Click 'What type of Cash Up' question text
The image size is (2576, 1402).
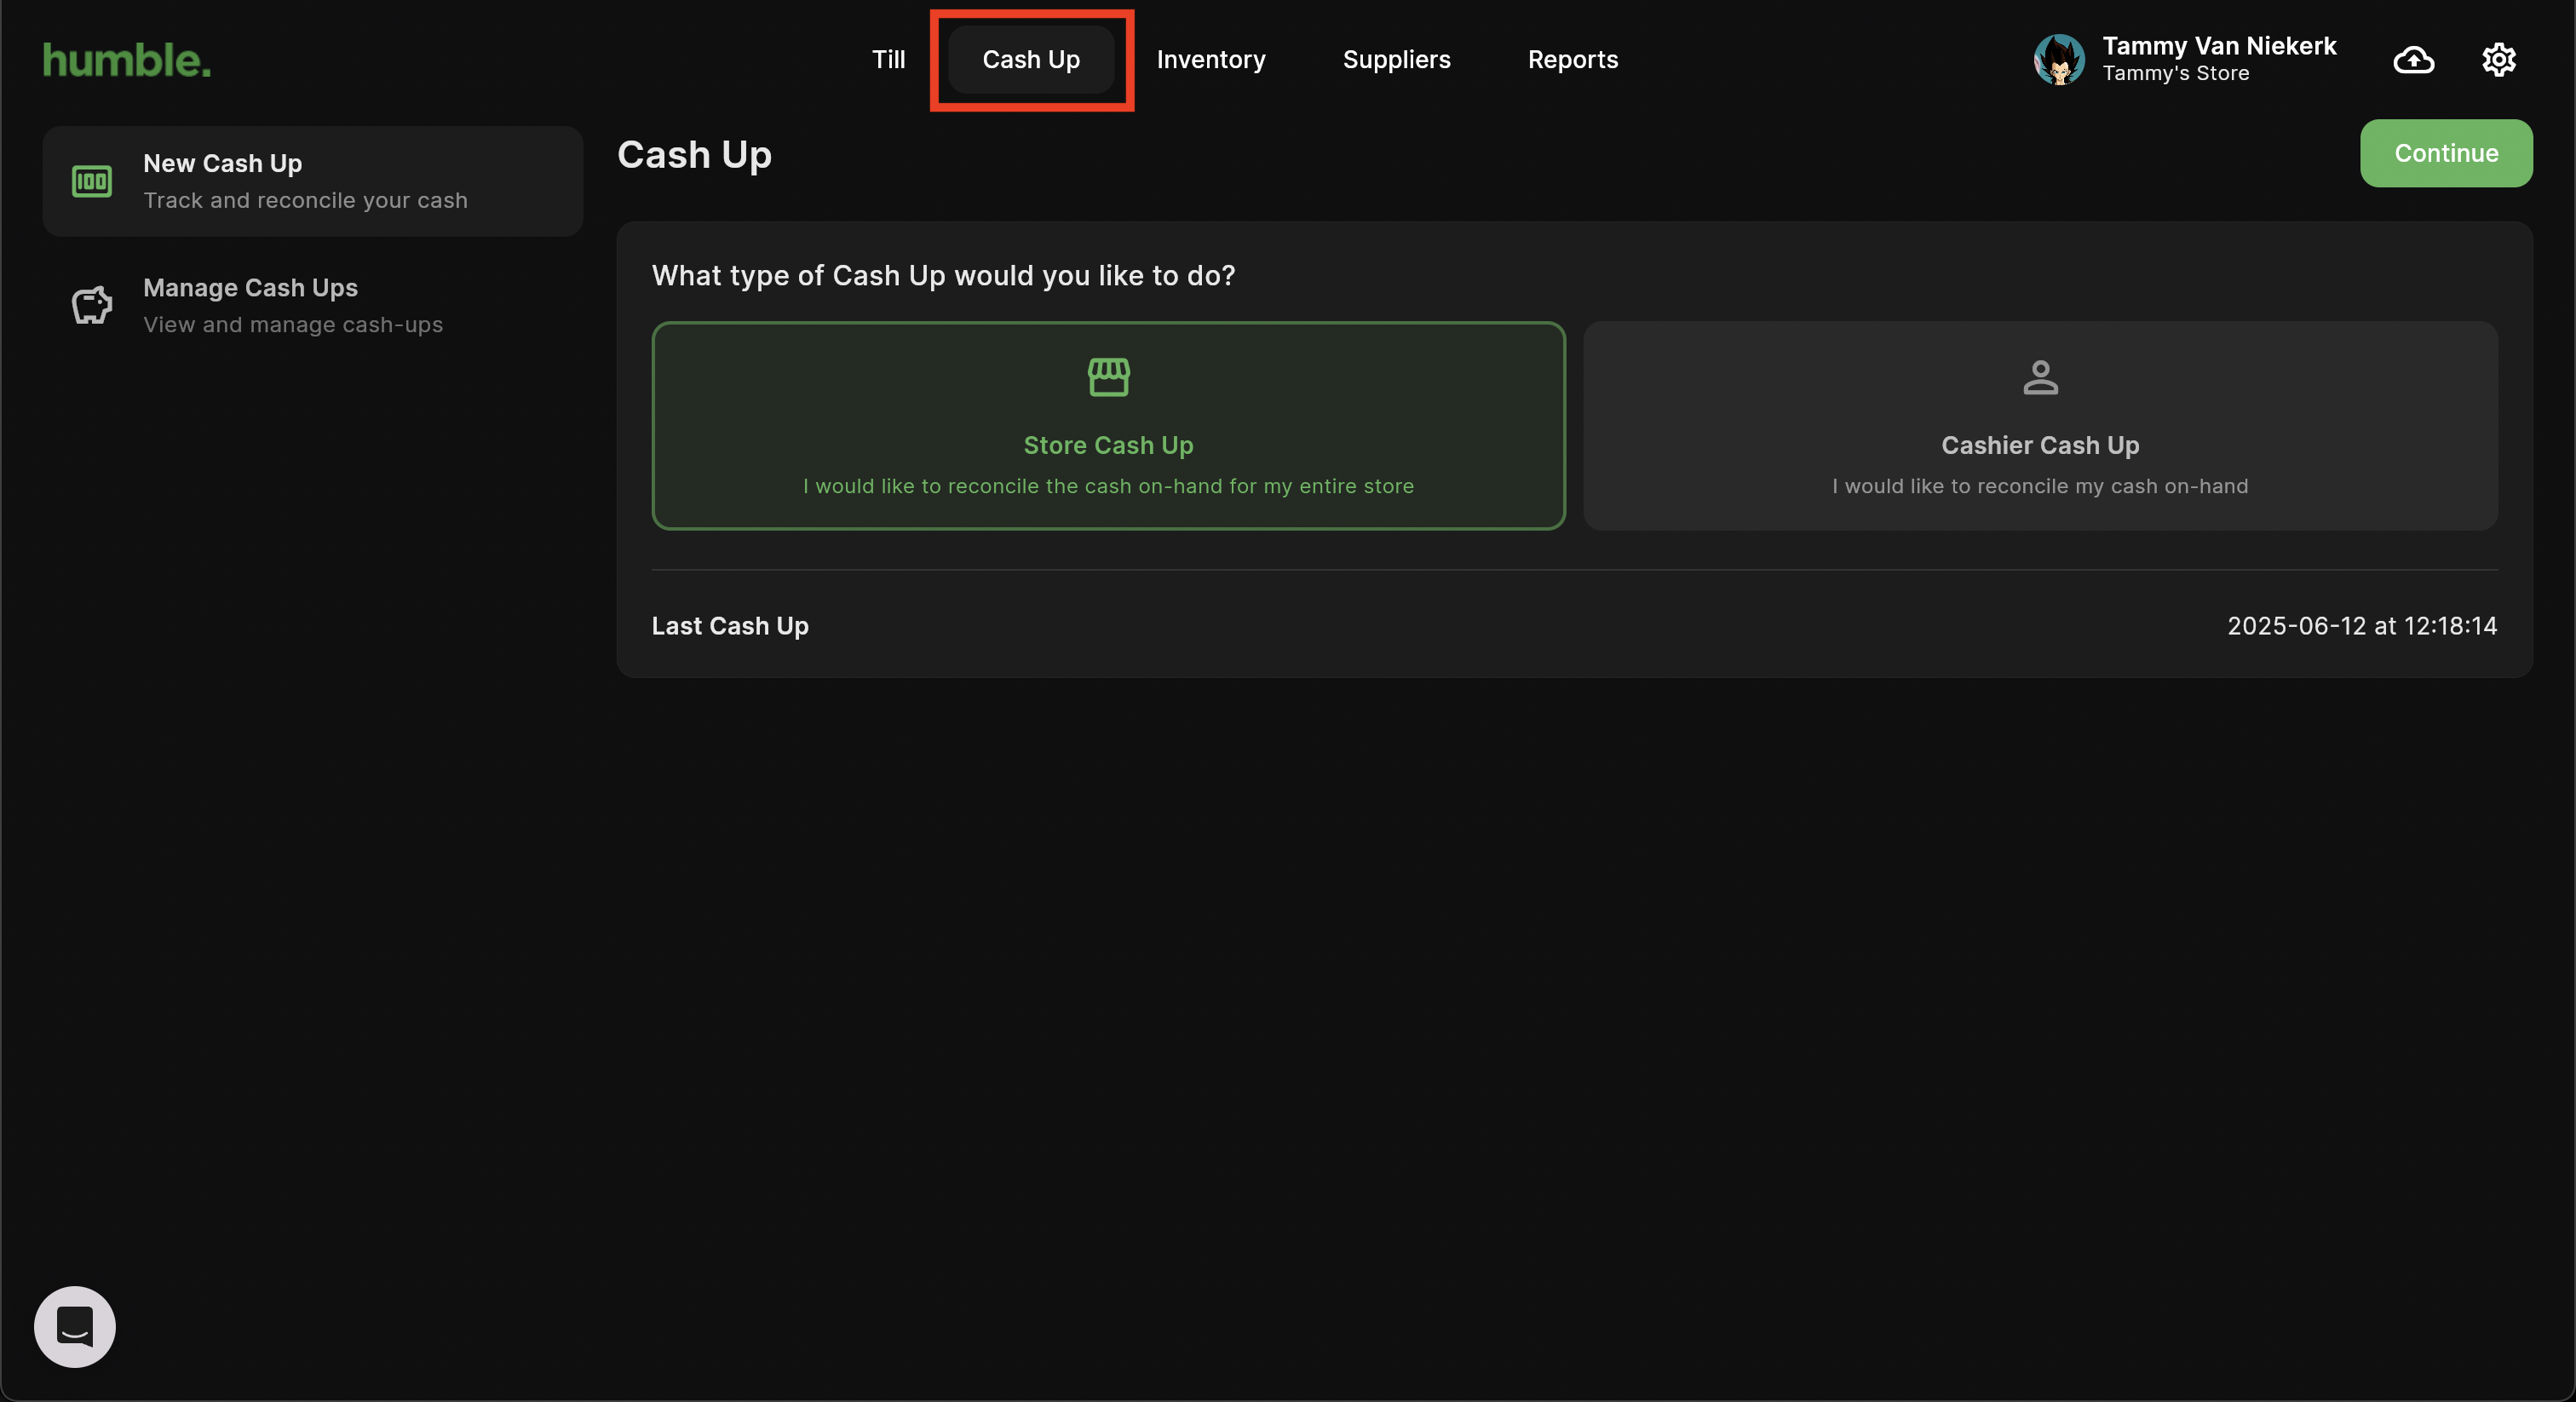(x=943, y=276)
